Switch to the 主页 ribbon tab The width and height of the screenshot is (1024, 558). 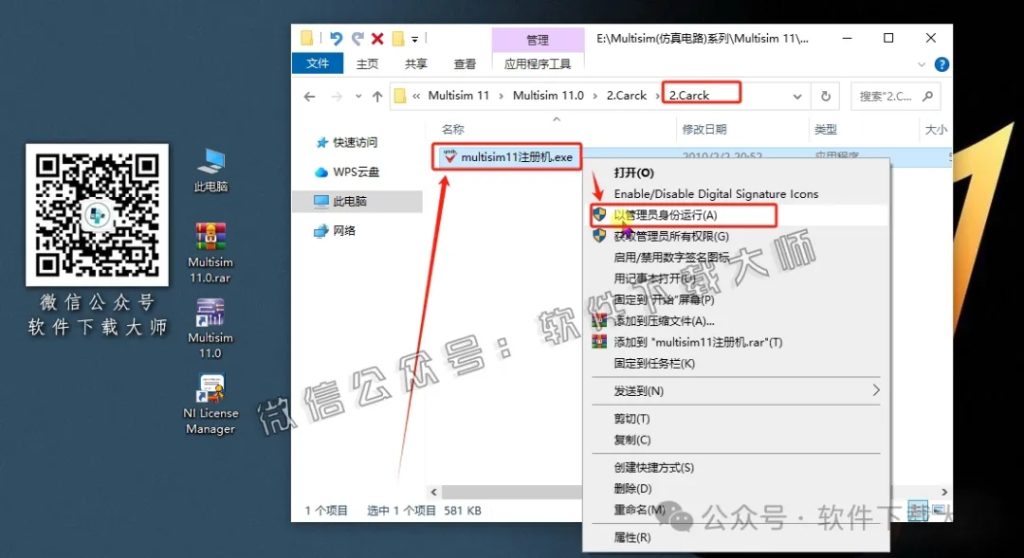(367, 63)
